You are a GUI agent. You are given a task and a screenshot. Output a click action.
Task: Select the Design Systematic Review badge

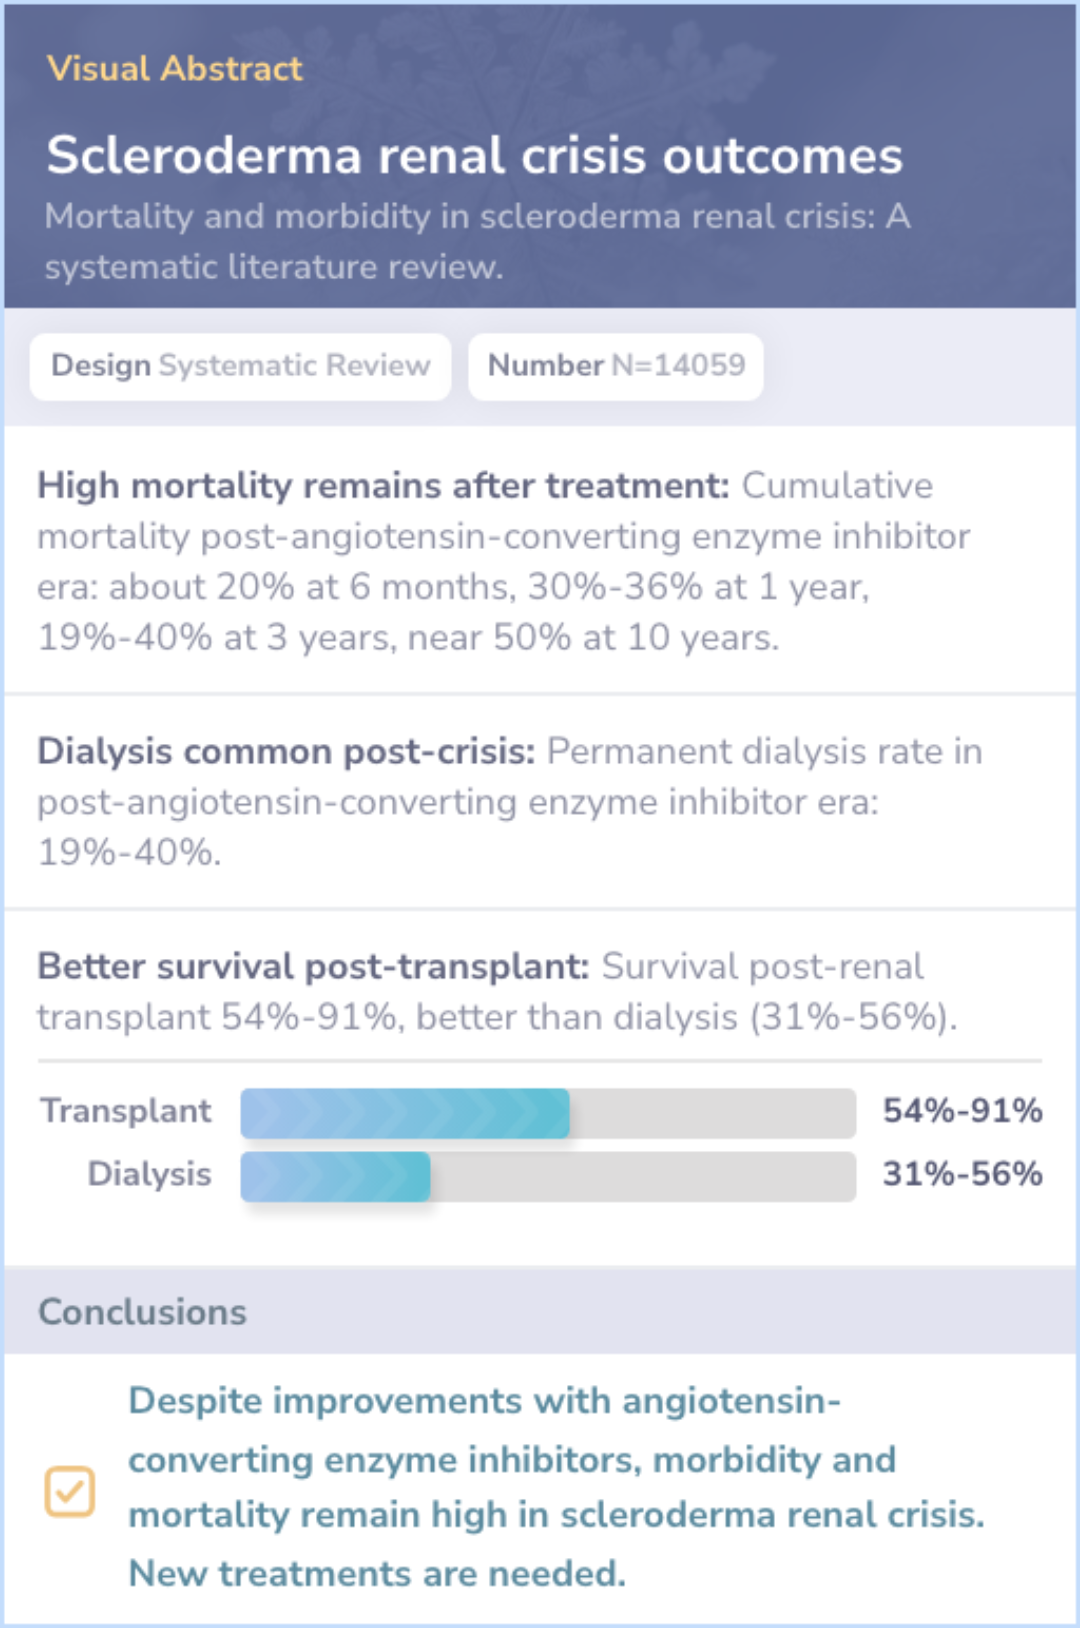[x=240, y=366]
